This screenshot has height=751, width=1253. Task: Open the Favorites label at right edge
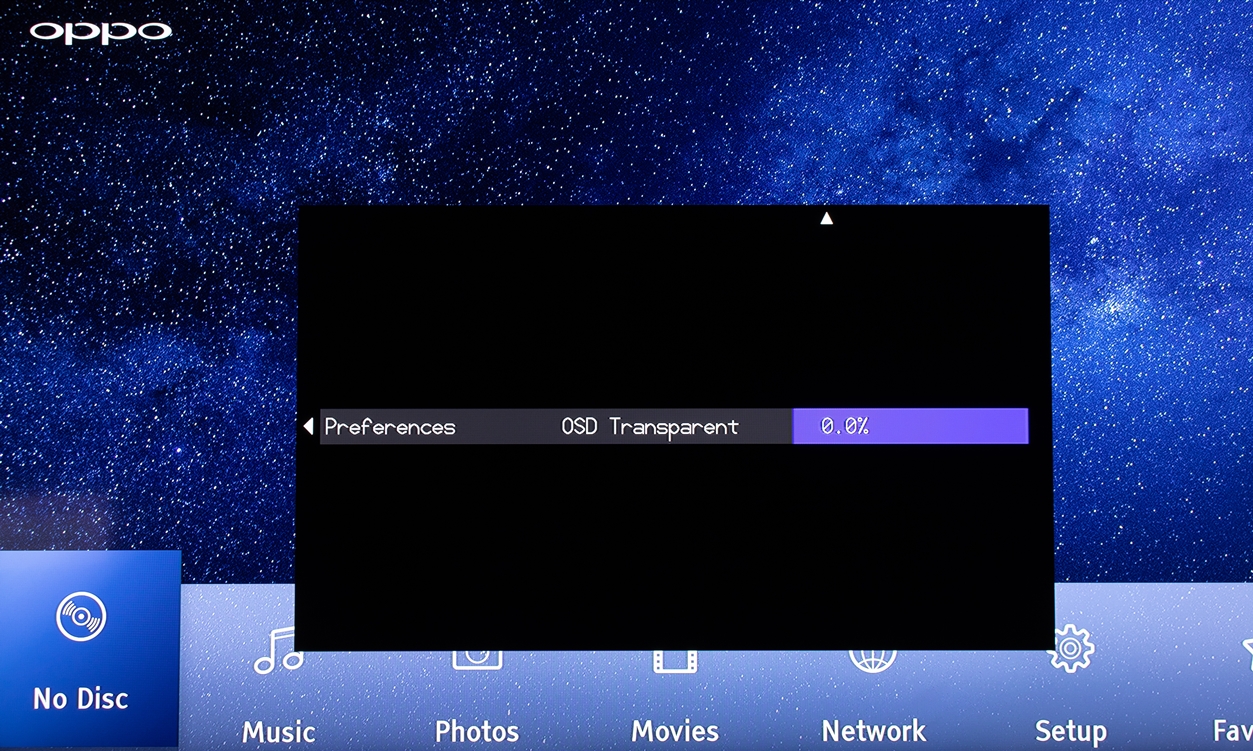pos(1232,732)
